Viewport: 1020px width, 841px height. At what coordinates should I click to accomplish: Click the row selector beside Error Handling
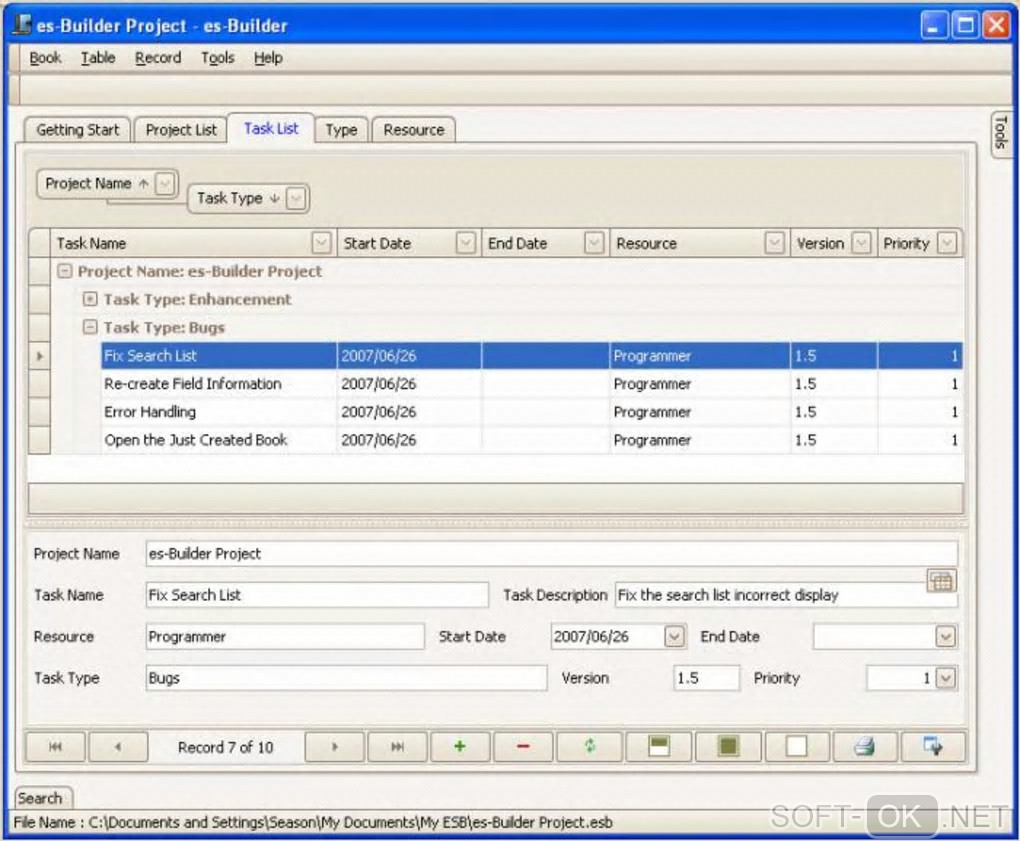40,412
